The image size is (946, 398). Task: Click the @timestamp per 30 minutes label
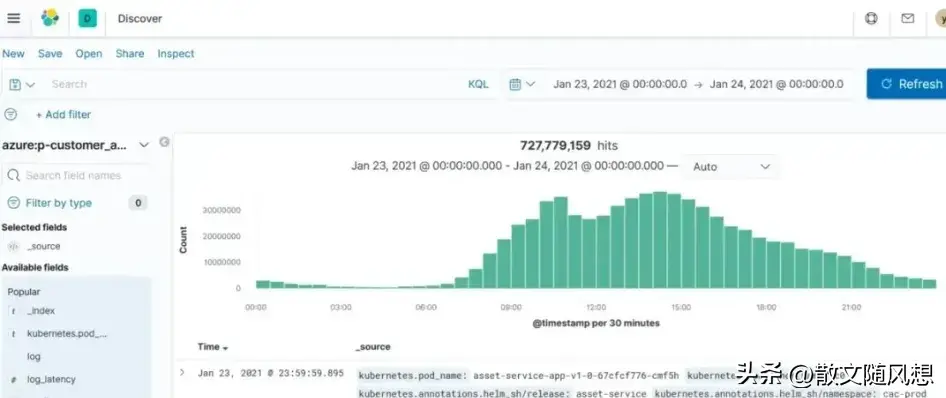pos(596,323)
